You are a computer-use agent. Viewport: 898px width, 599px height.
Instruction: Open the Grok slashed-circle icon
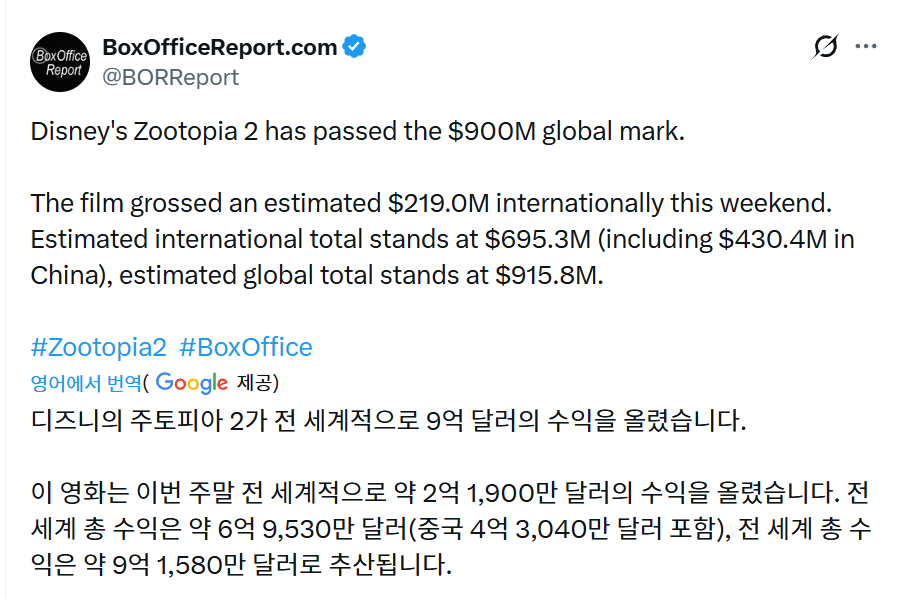tap(826, 47)
